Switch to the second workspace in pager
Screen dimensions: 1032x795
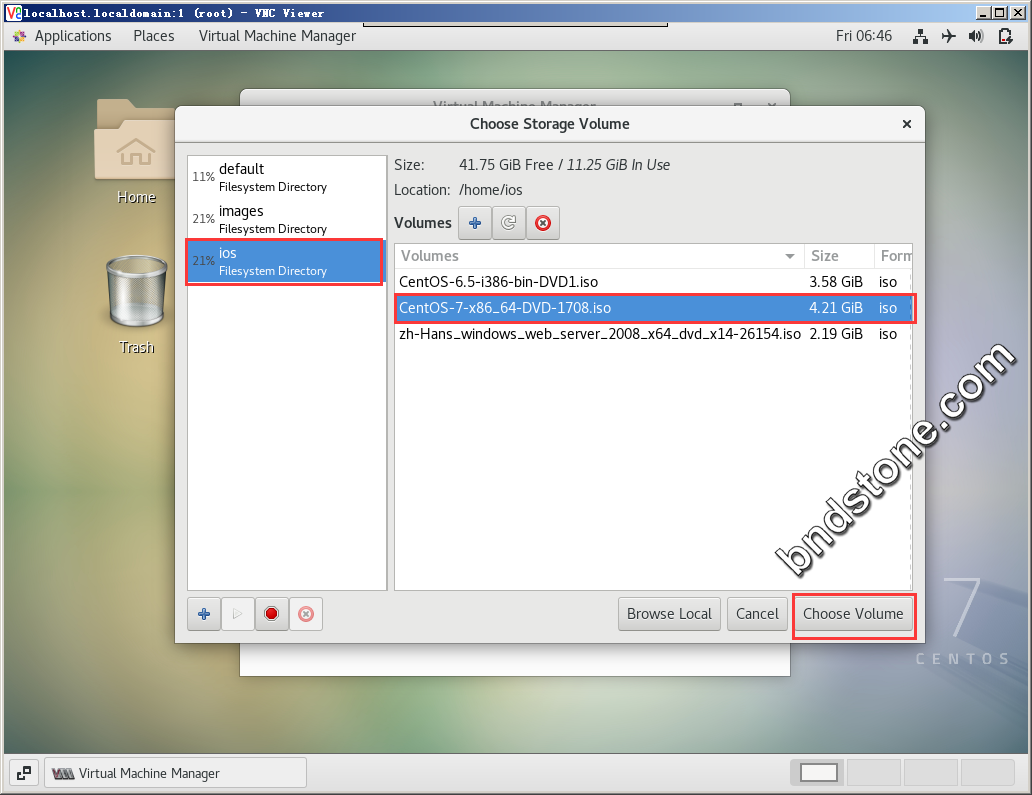pos(874,773)
